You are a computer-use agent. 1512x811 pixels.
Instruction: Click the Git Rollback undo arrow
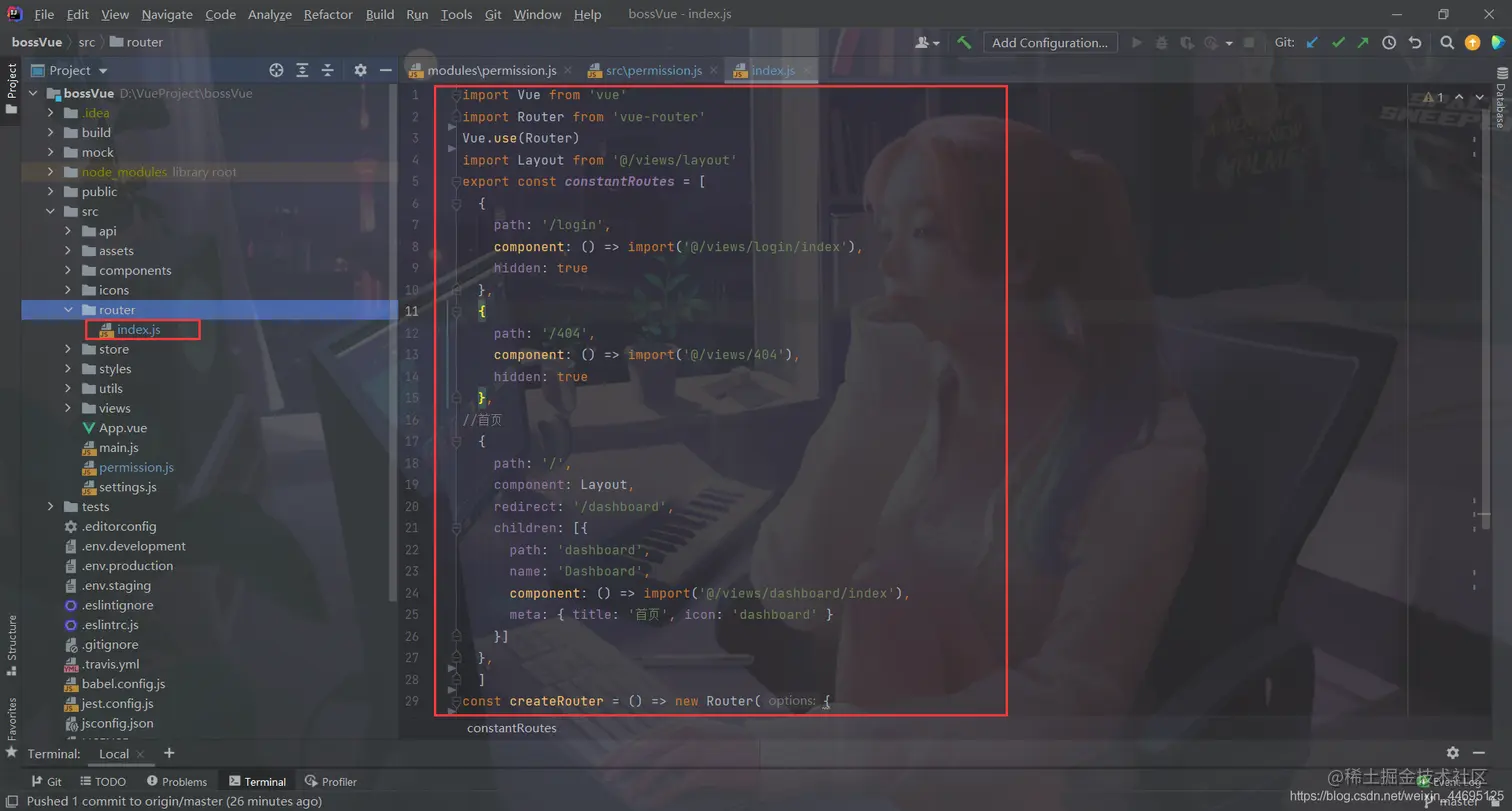[x=1414, y=43]
